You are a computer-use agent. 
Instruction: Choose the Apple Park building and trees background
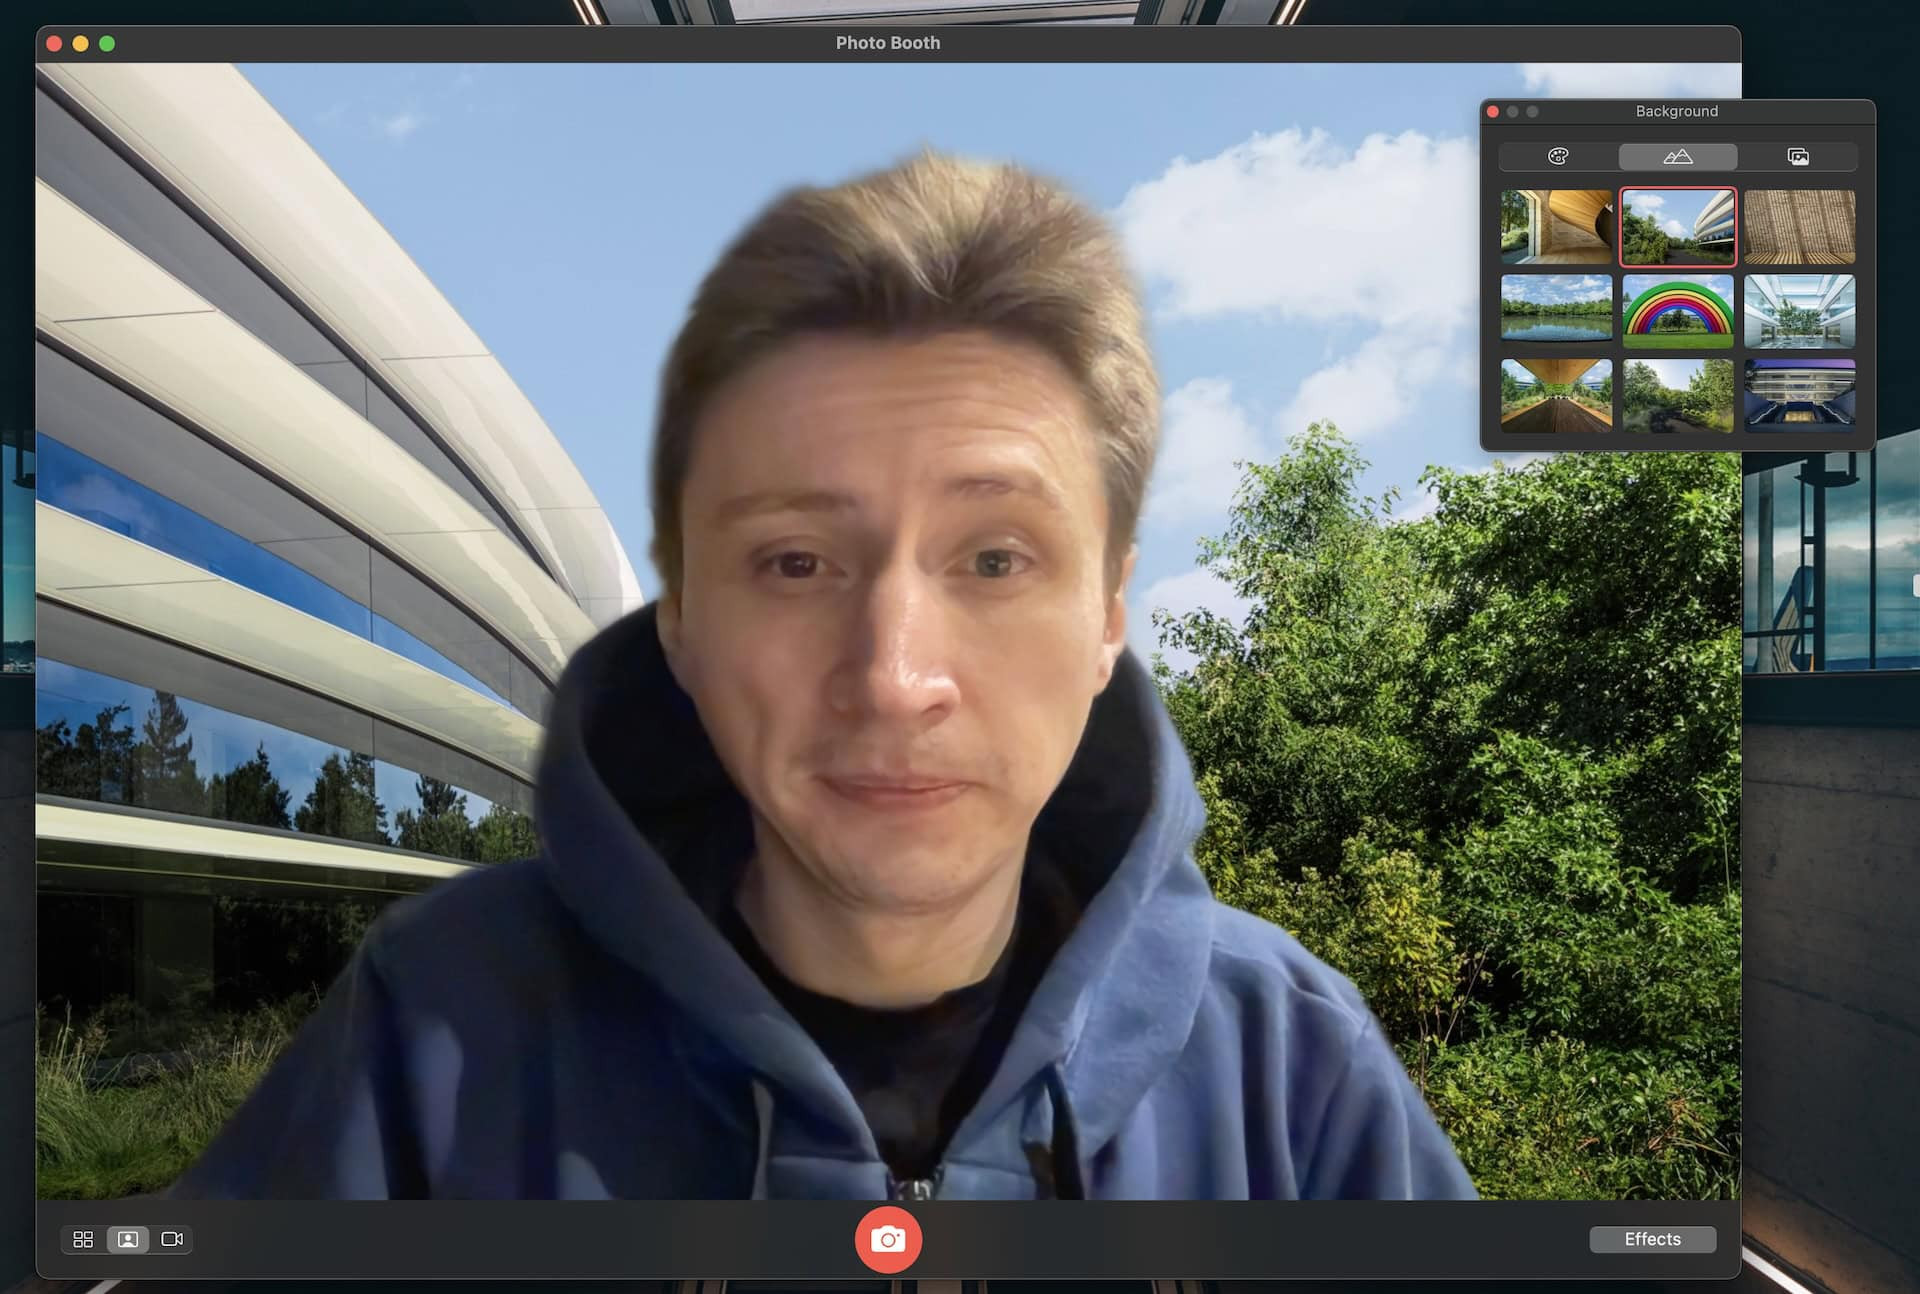click(x=1678, y=227)
